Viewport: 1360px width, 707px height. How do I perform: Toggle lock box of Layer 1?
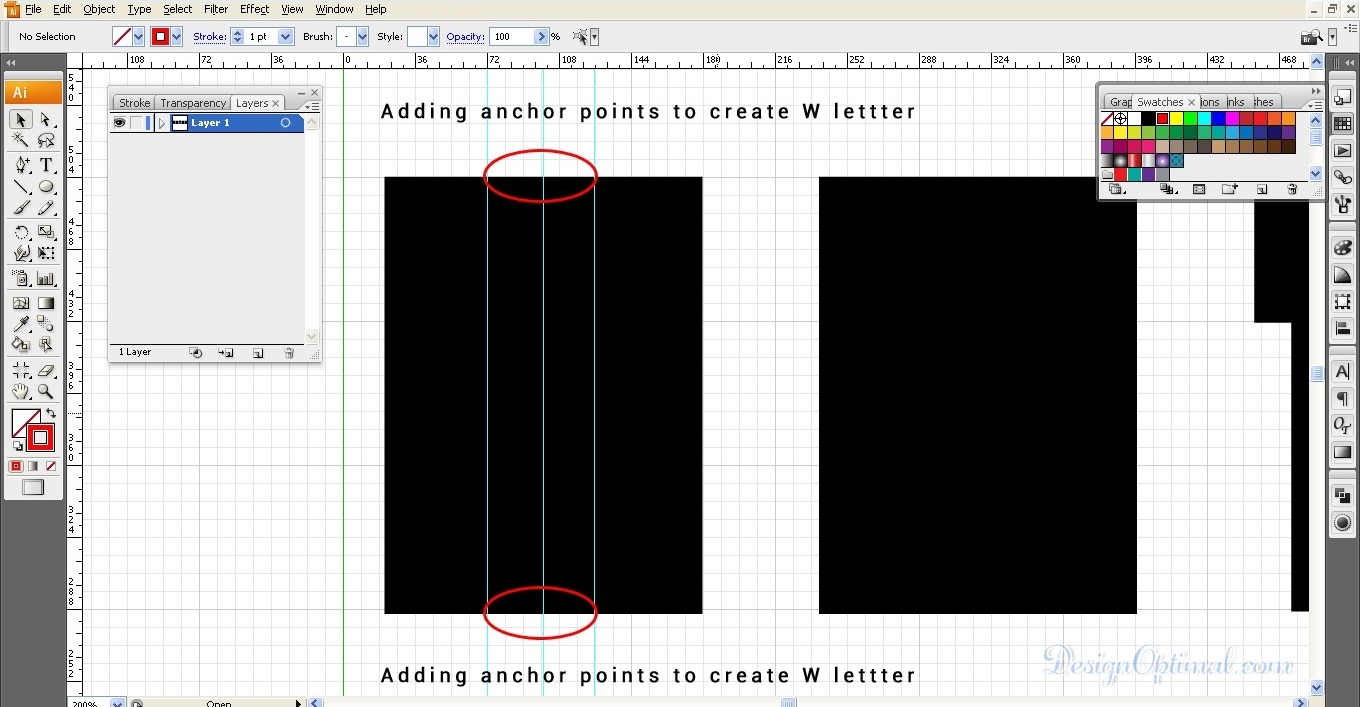point(136,123)
